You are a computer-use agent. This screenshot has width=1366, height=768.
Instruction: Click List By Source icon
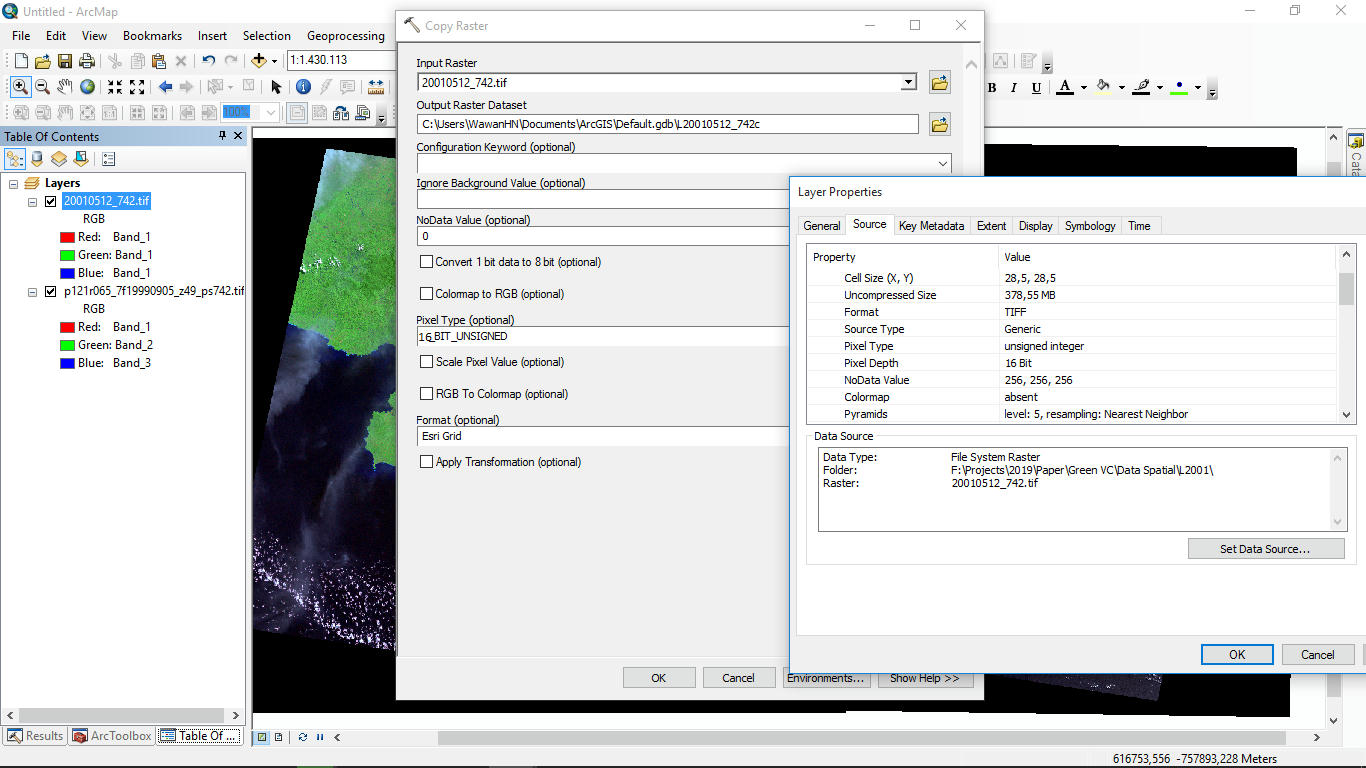37,159
